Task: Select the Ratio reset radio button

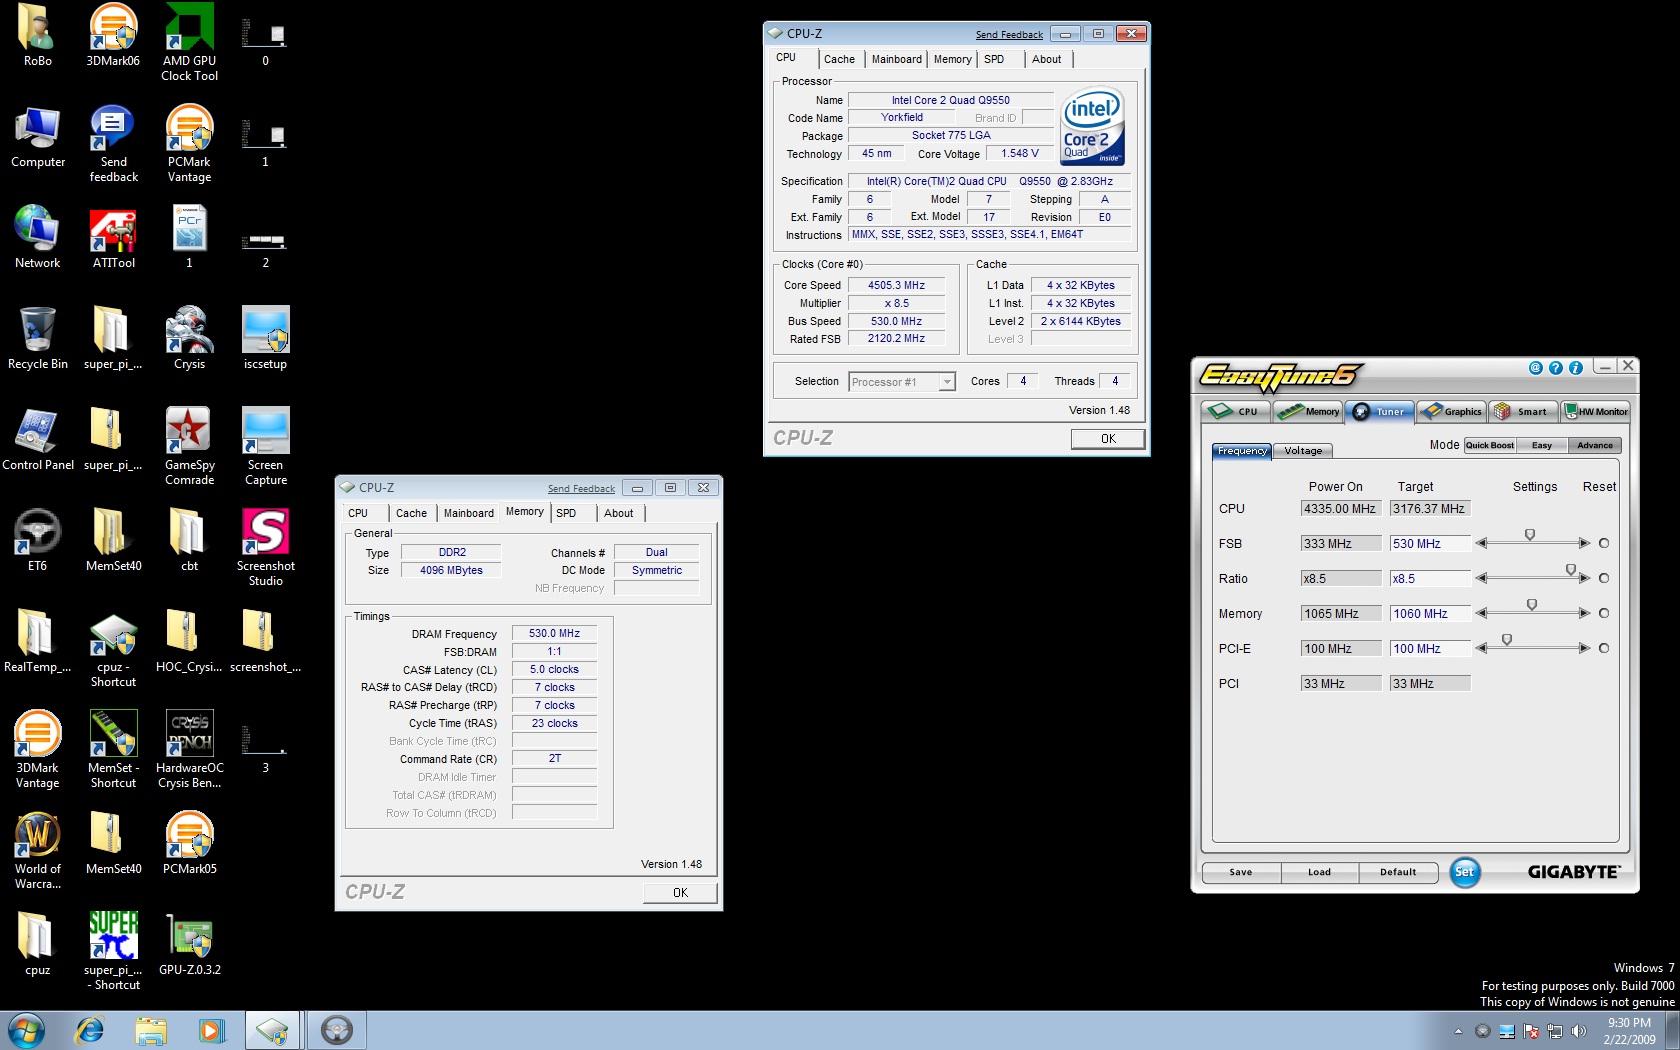Action: coord(1604,578)
